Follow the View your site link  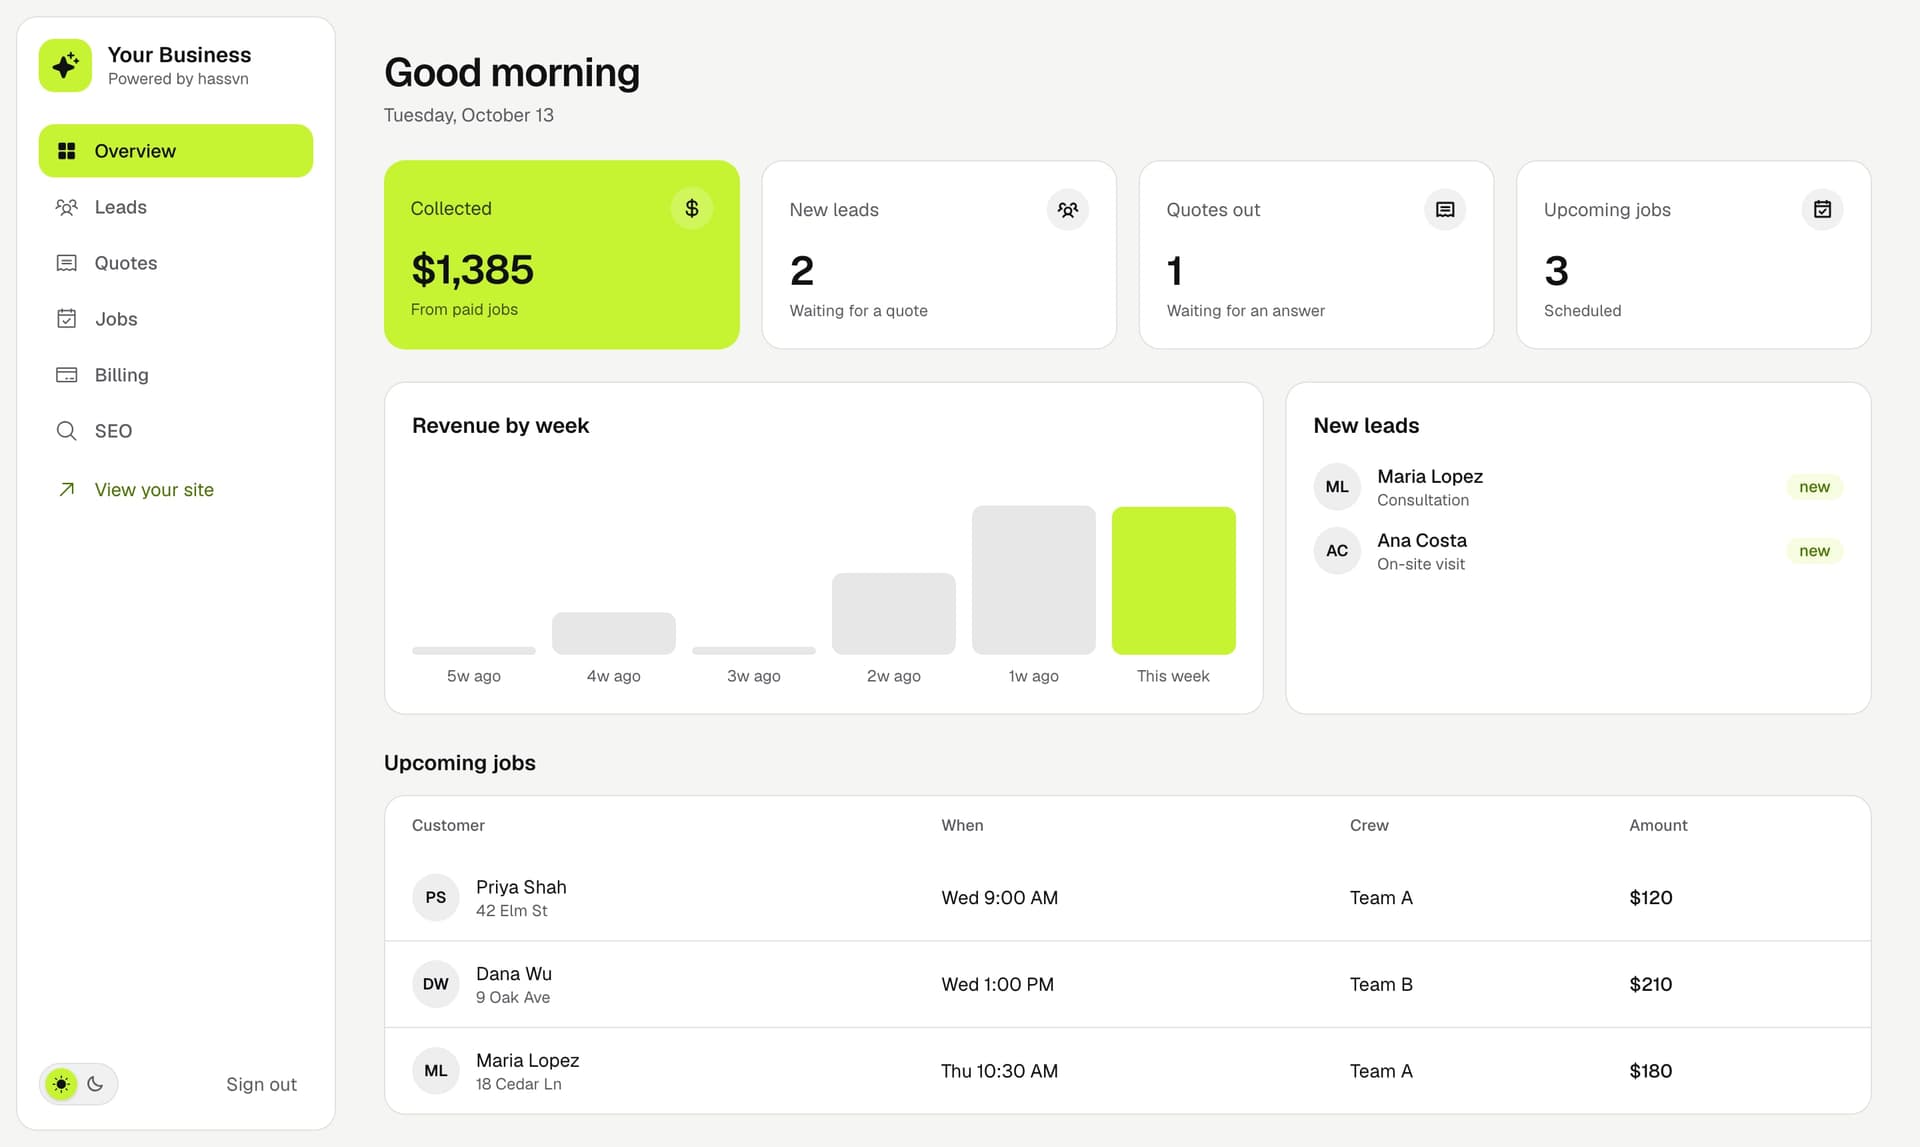[154, 489]
